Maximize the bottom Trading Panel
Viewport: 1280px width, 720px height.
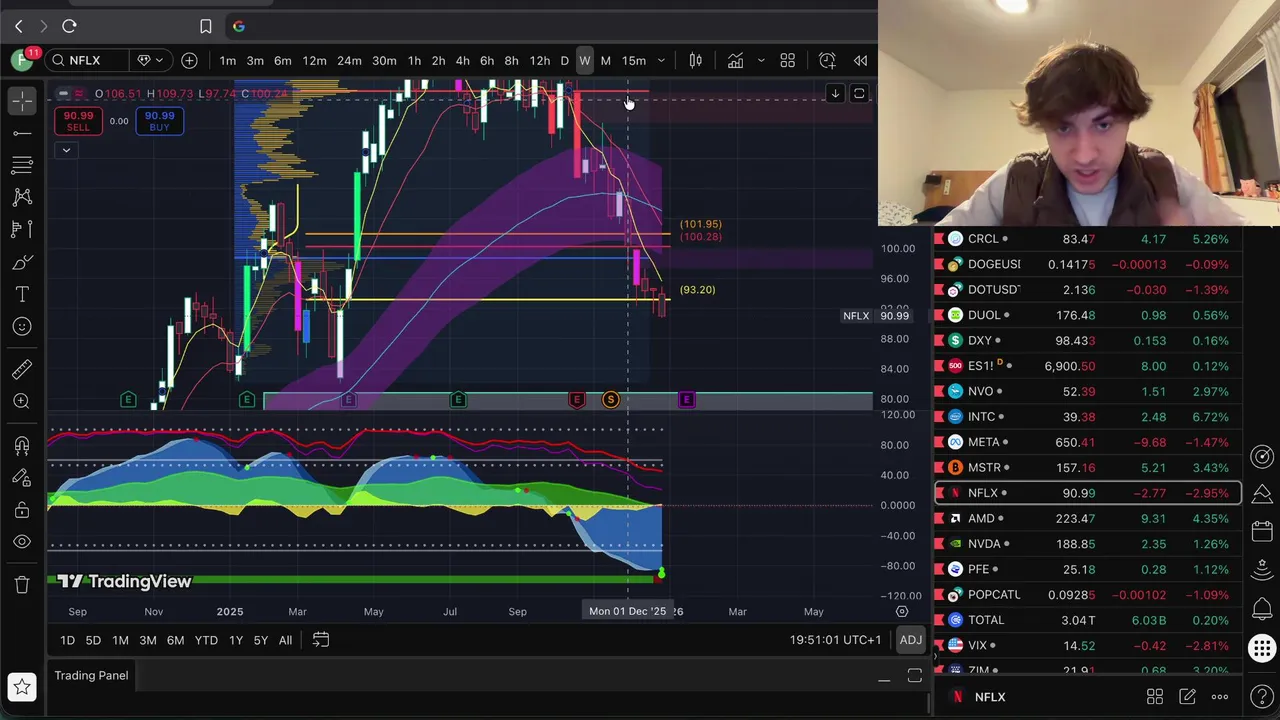(914, 677)
